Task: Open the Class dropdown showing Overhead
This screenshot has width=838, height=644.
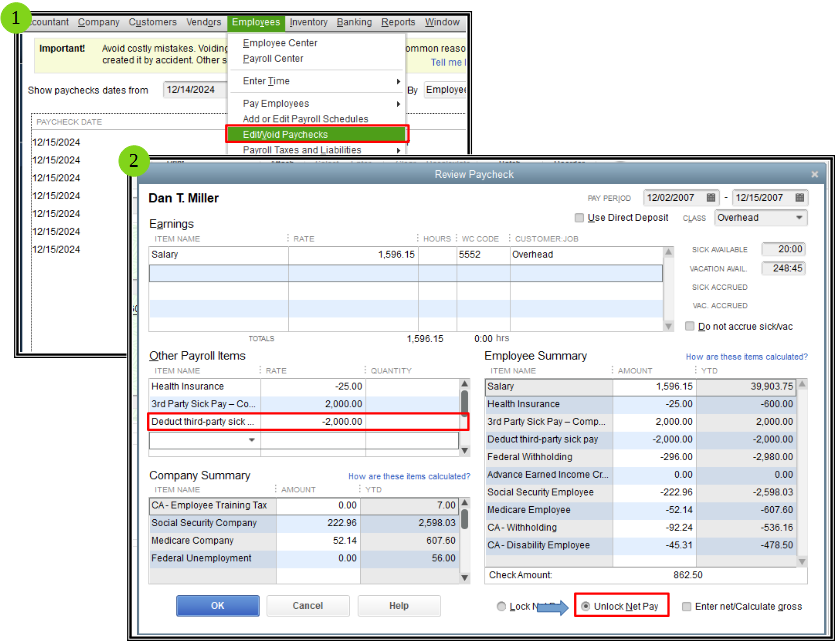Action: coord(798,217)
